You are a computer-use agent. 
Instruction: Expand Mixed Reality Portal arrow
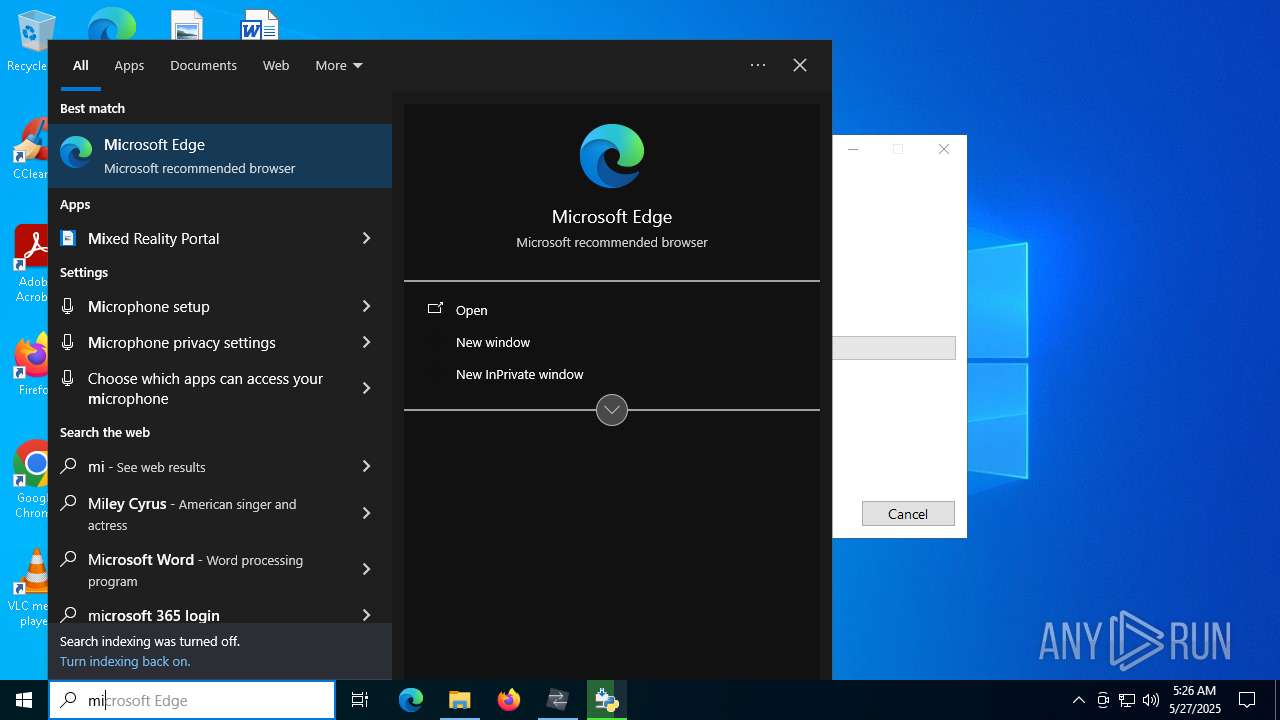coord(366,238)
